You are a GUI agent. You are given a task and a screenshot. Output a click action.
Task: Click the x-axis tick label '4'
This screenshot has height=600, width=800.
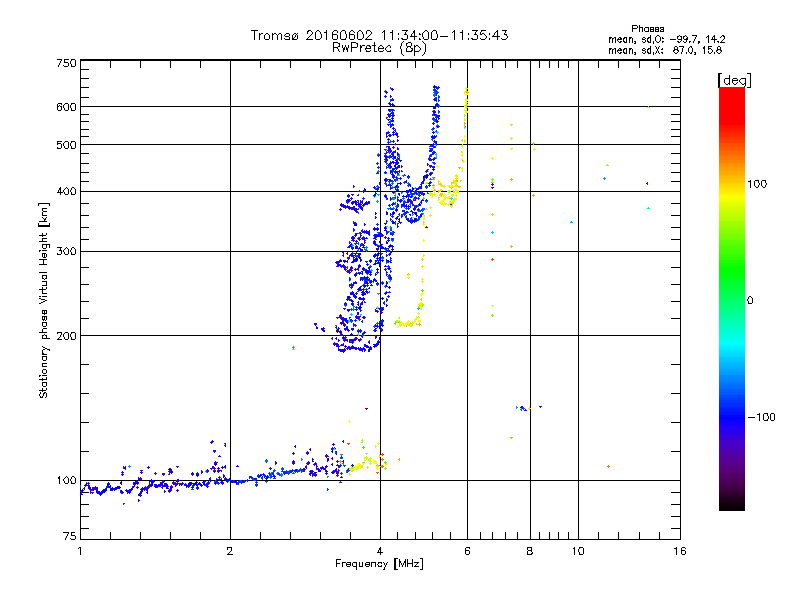380,551
